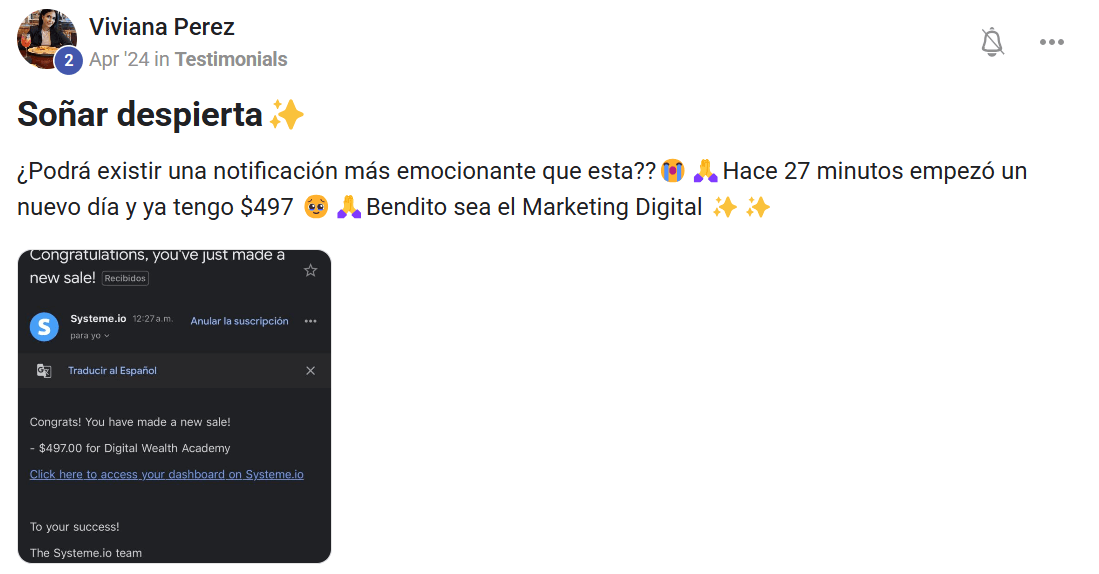Go to the Testimonials category
This screenshot has width=1099, height=574.
(x=231, y=59)
